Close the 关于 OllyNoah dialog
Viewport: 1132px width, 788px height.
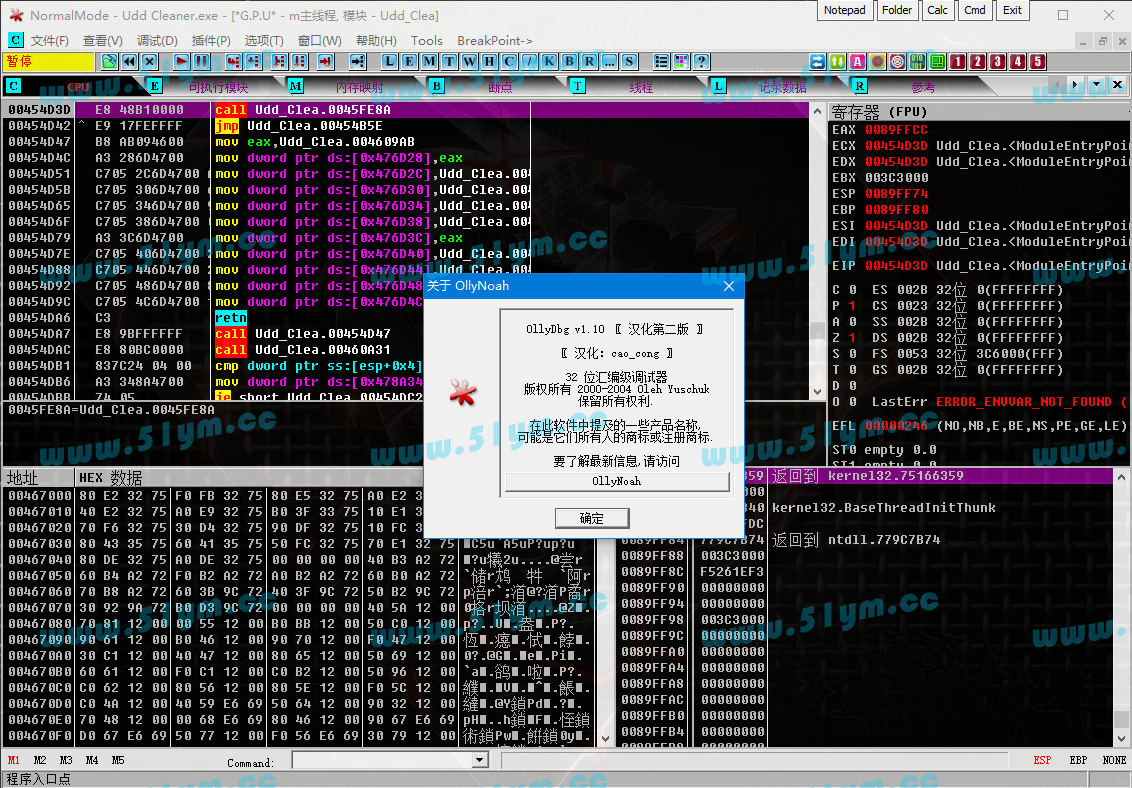729,286
